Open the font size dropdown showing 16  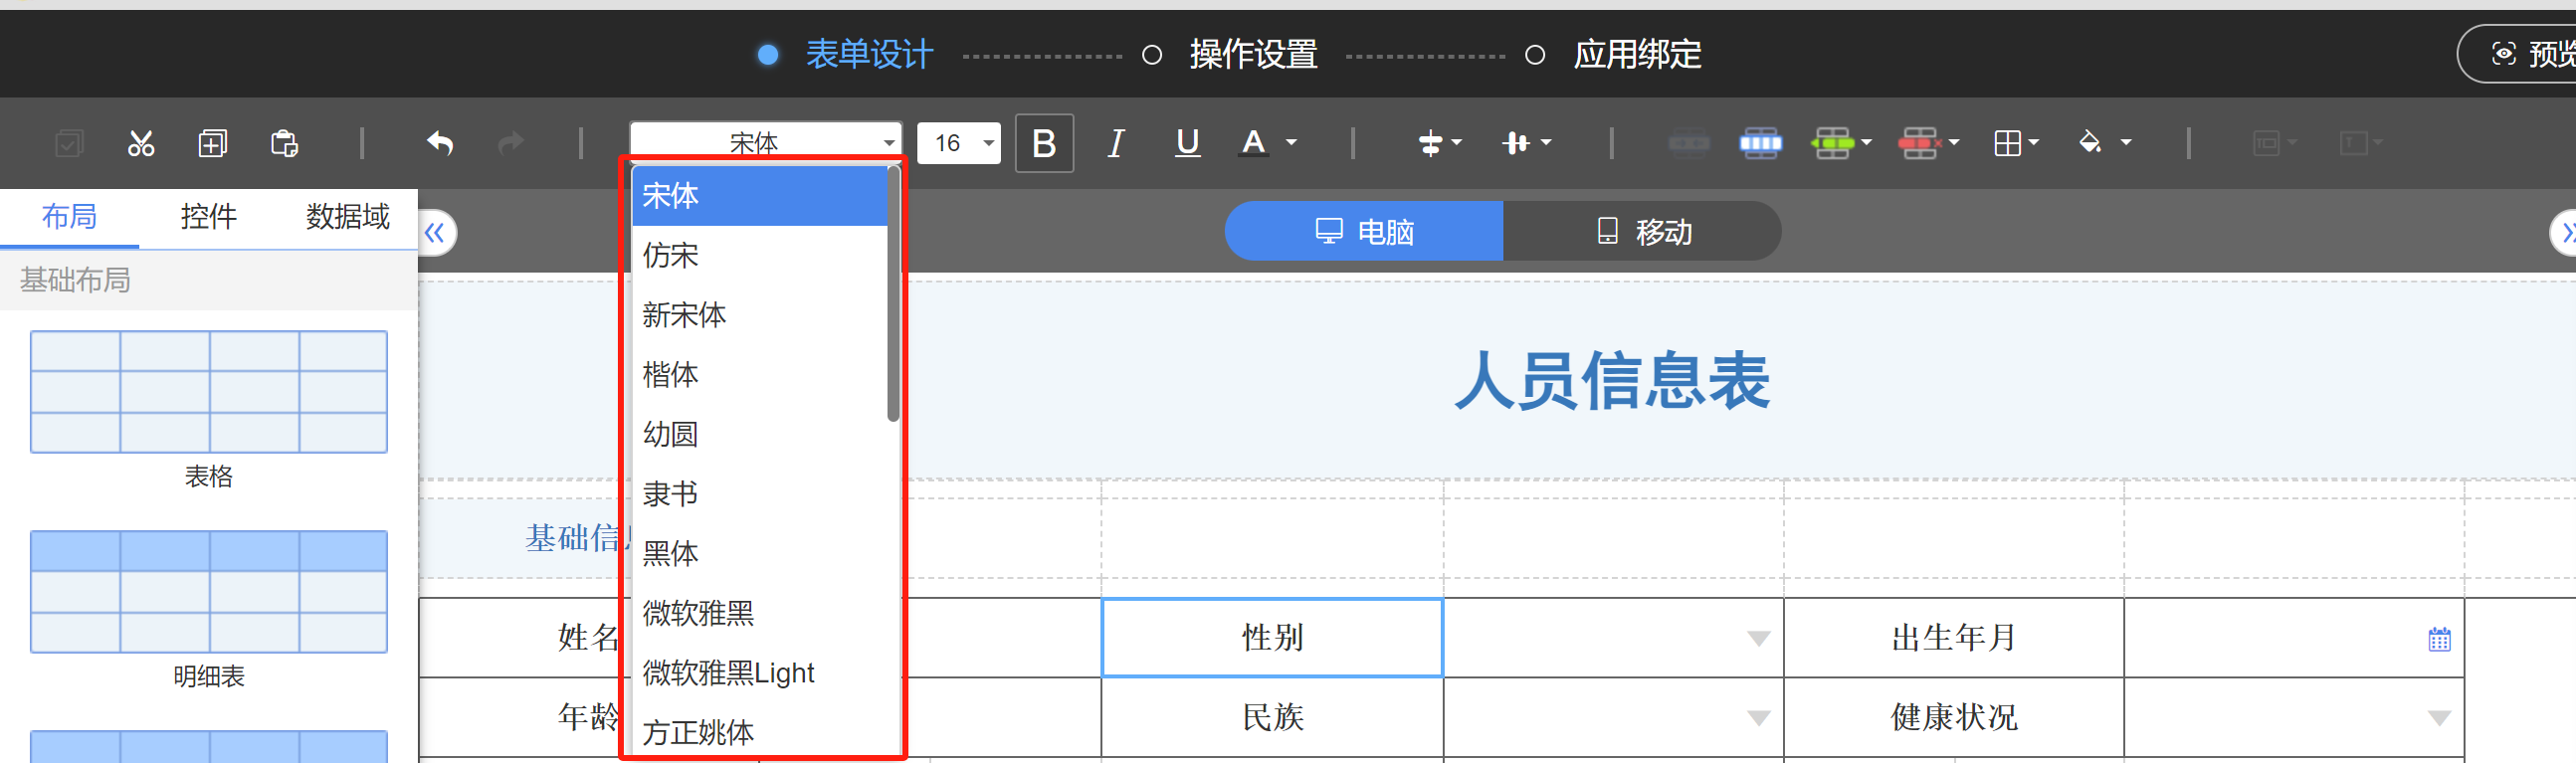959,143
